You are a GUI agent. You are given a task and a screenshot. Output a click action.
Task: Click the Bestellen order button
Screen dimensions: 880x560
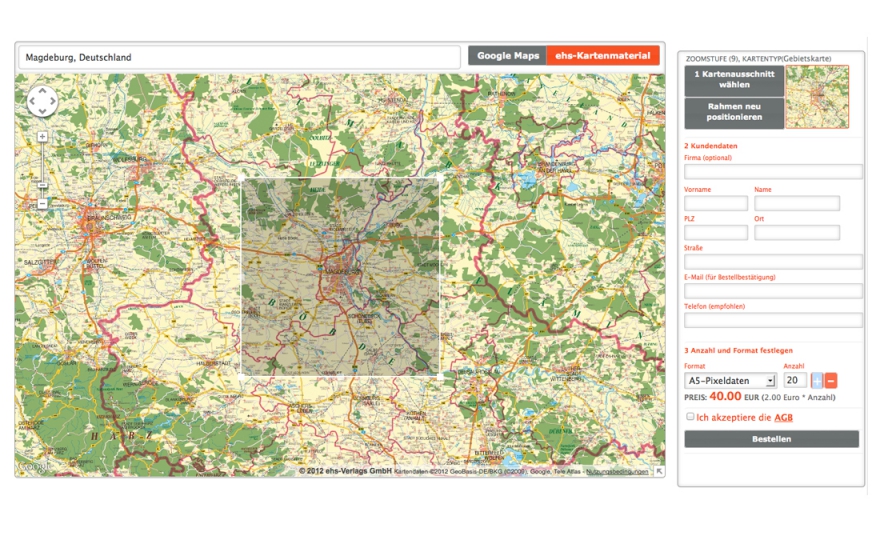[x=772, y=439]
